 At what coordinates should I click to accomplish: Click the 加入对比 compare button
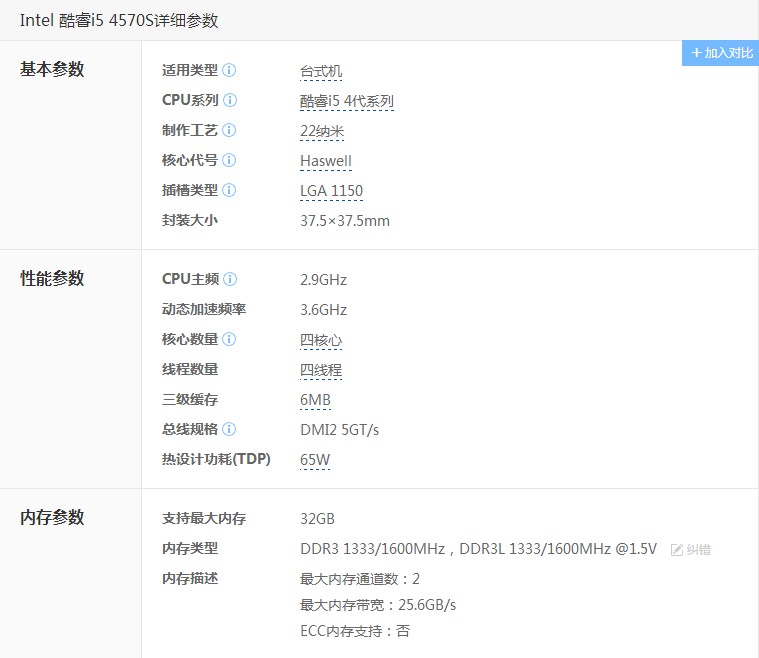[x=720, y=53]
